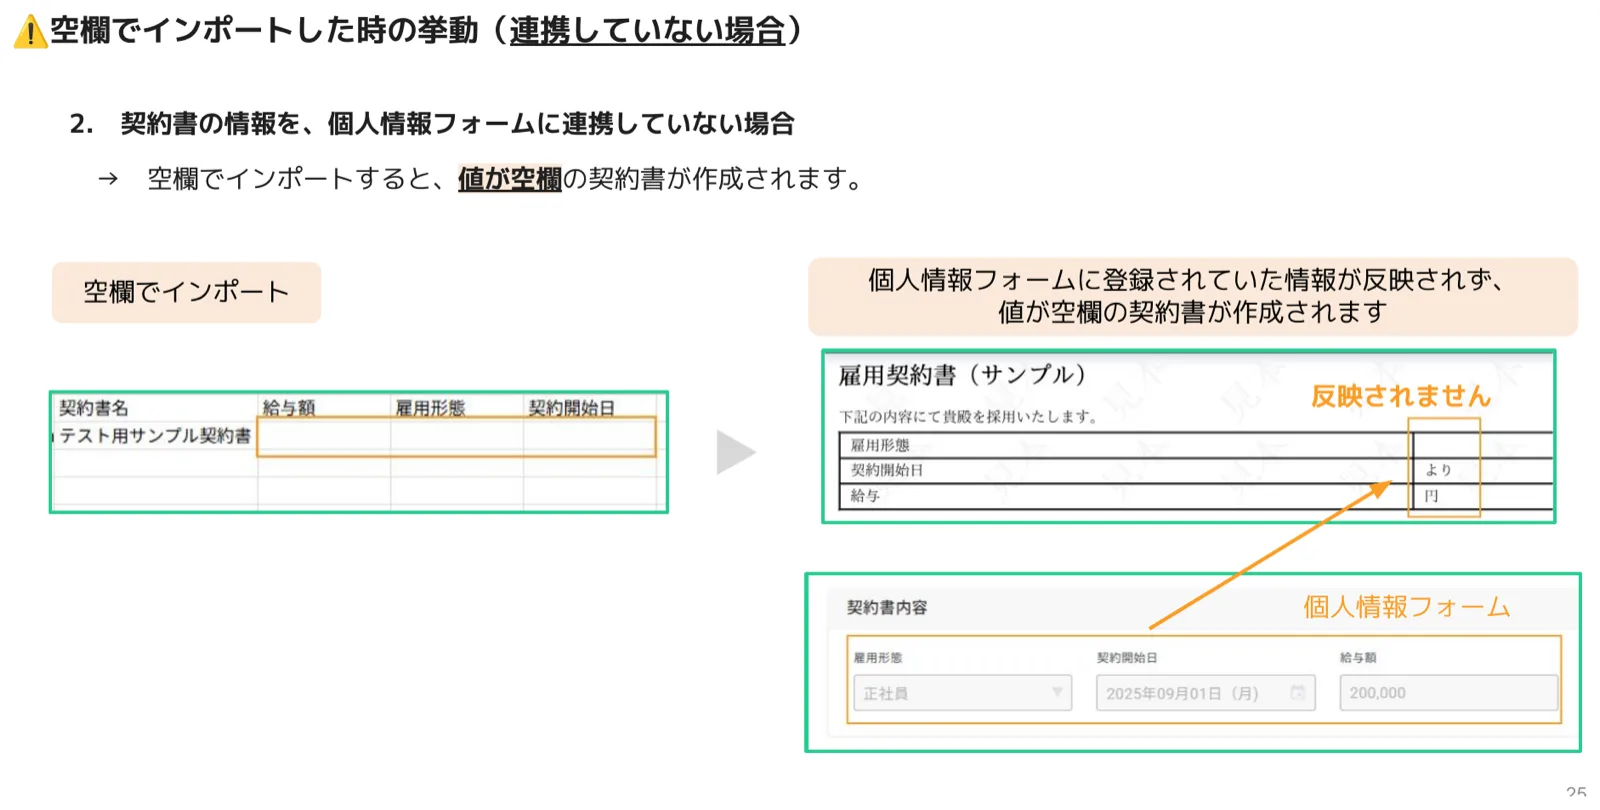Viewport: 1600px width, 810px height.
Task: Click the empty 給与額 cell in sample row
Action: pyautogui.click(x=324, y=437)
